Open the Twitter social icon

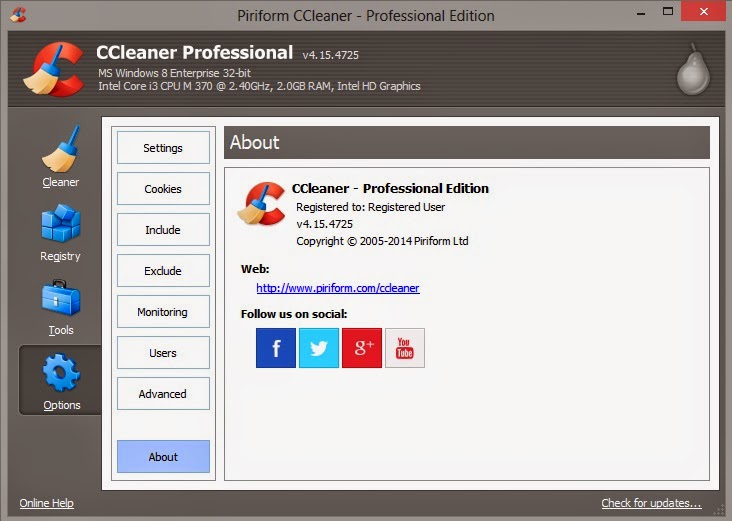[x=319, y=348]
